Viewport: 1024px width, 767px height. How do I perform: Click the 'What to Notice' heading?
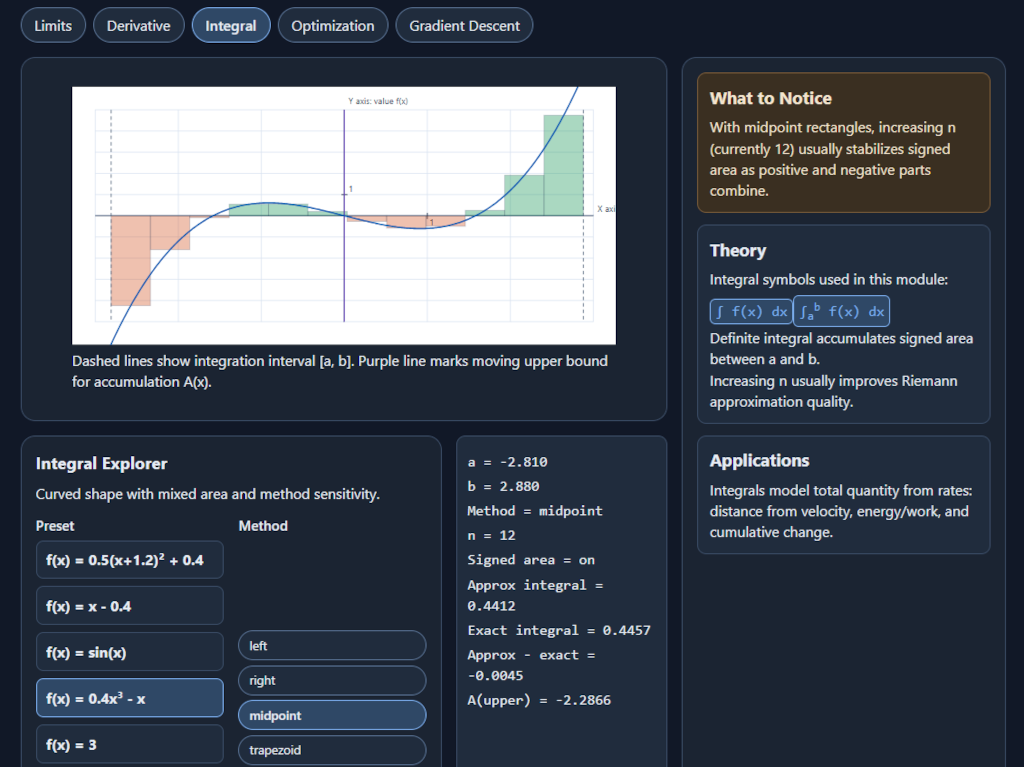(x=771, y=98)
